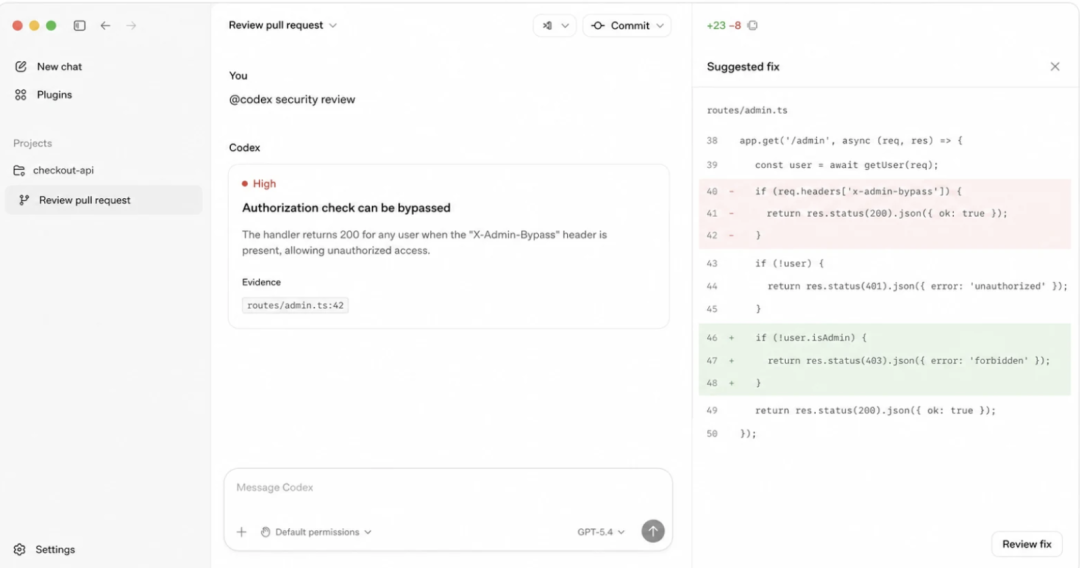Click added line 47 forbidden response

pos(884,360)
